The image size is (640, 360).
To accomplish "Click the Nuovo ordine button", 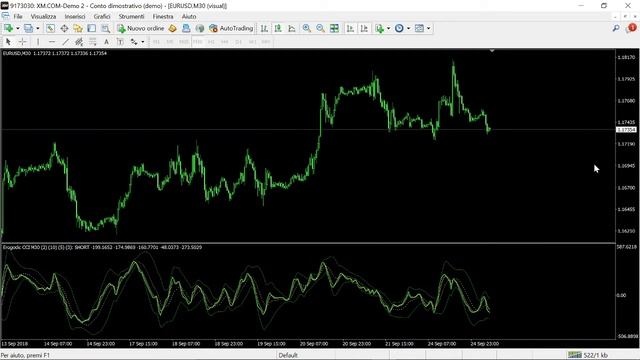I will pyautogui.click(x=140, y=28).
